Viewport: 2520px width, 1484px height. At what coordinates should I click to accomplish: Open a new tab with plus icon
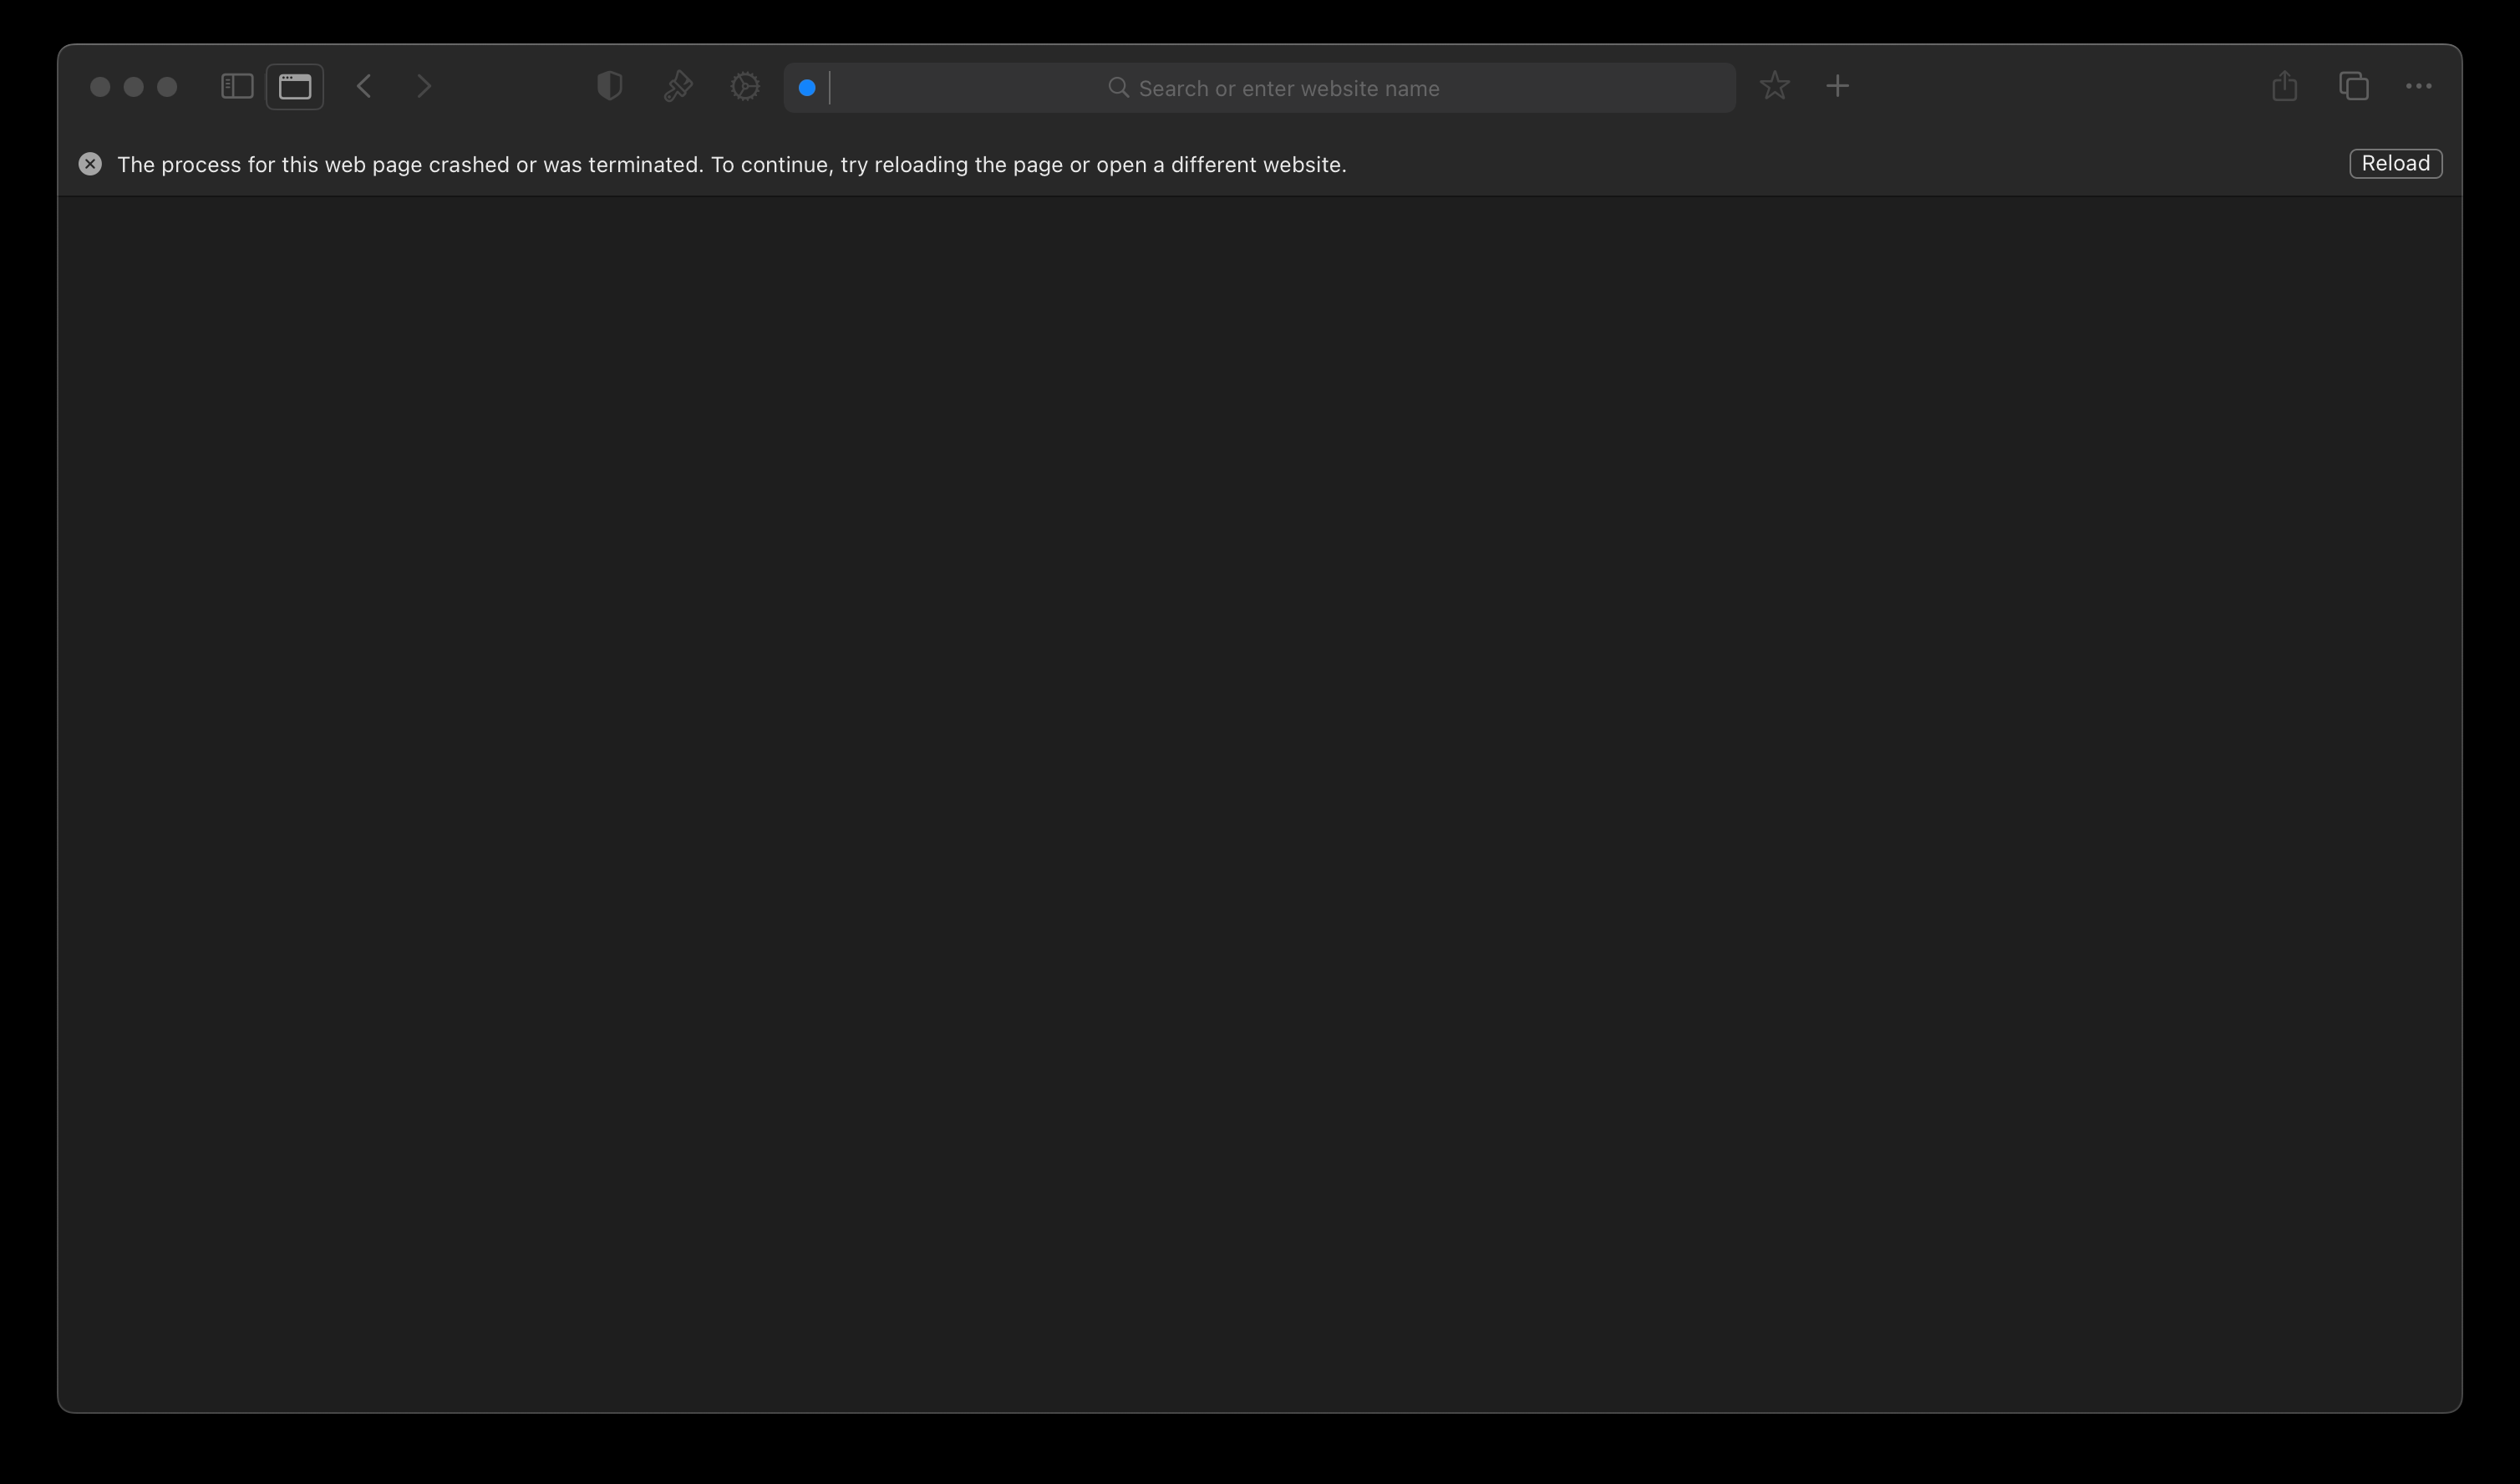tap(1837, 86)
